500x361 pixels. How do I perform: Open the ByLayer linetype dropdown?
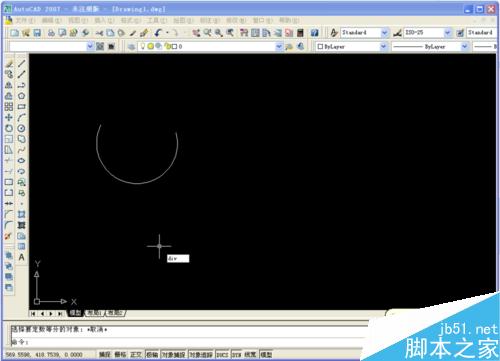click(x=464, y=46)
